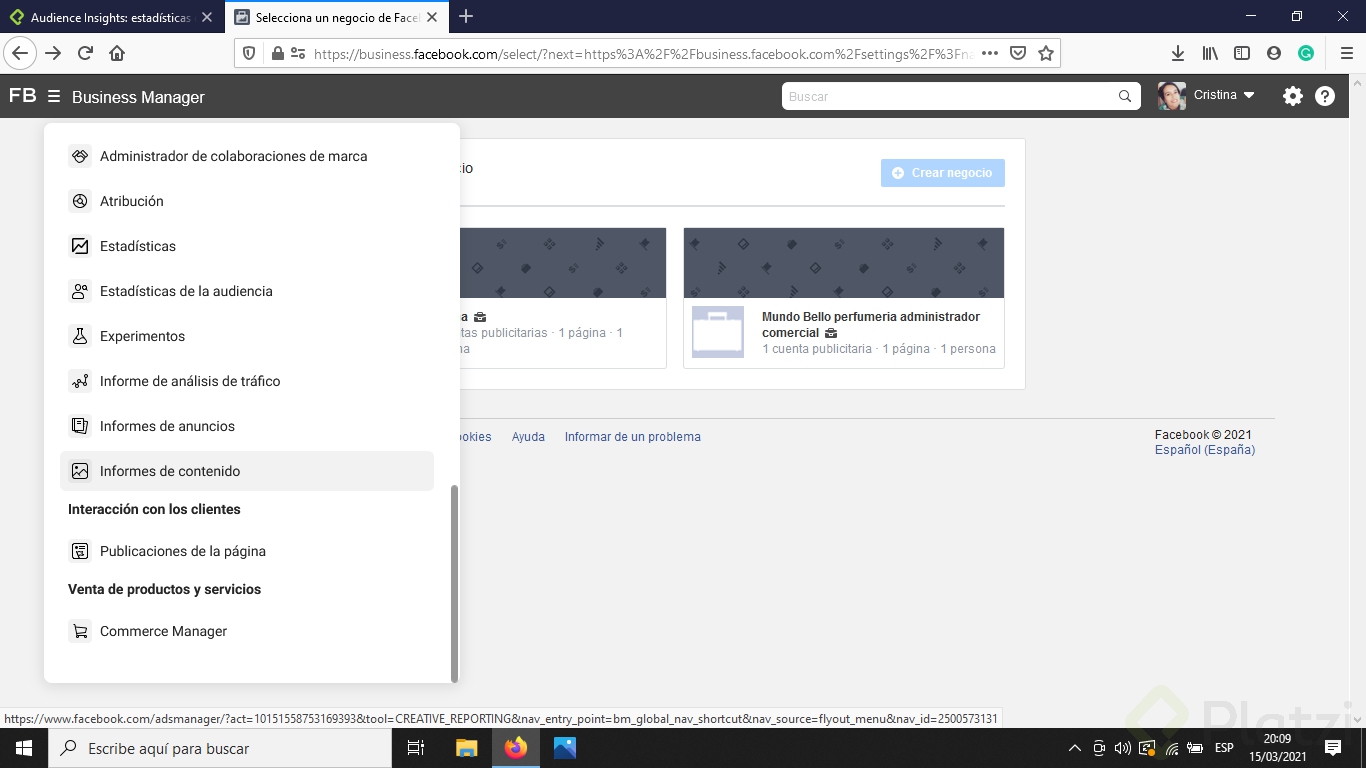This screenshot has height=768, width=1366.
Task: Go back with browser back arrow
Action: click(20, 53)
